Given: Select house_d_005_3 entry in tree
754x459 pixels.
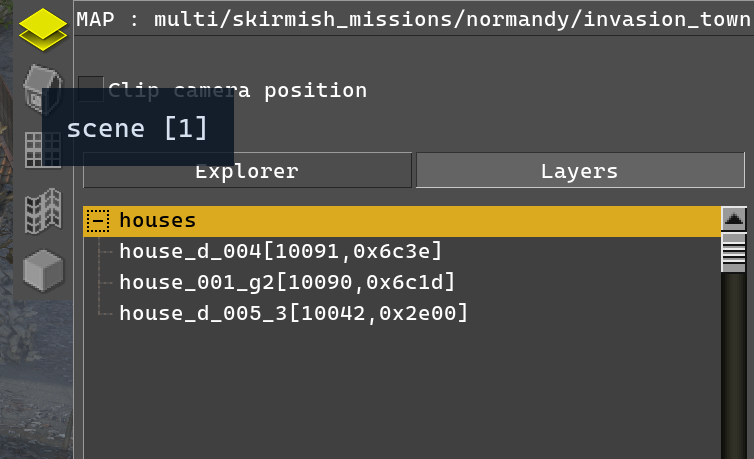Looking at the screenshot, I should 293,313.
